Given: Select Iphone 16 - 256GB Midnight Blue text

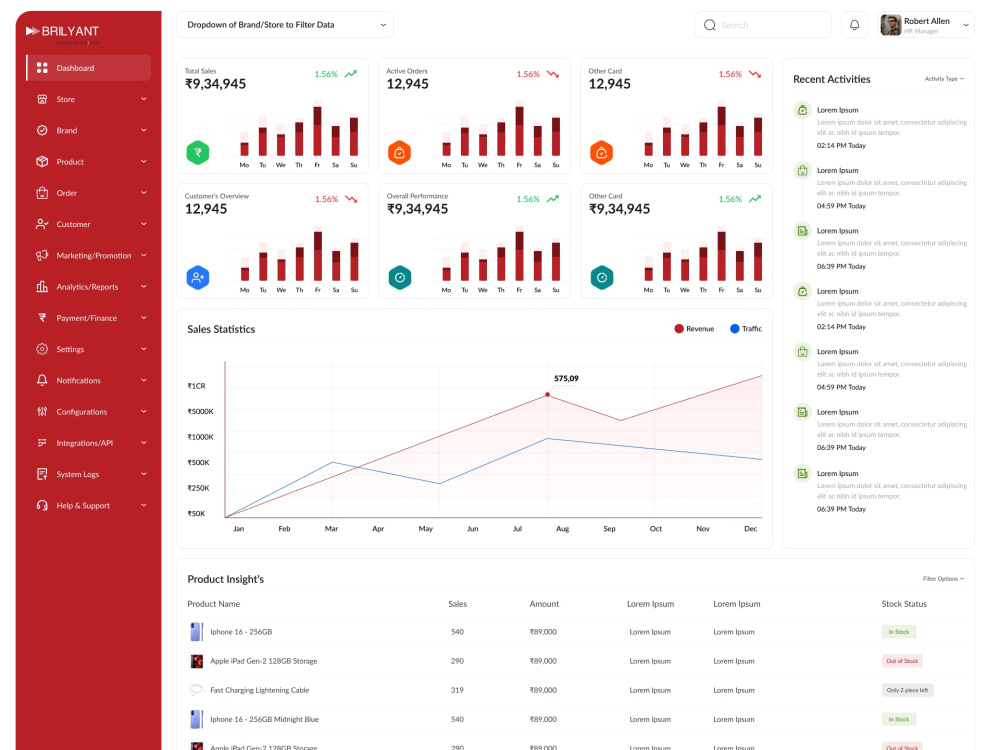Looking at the screenshot, I should 265,719.
